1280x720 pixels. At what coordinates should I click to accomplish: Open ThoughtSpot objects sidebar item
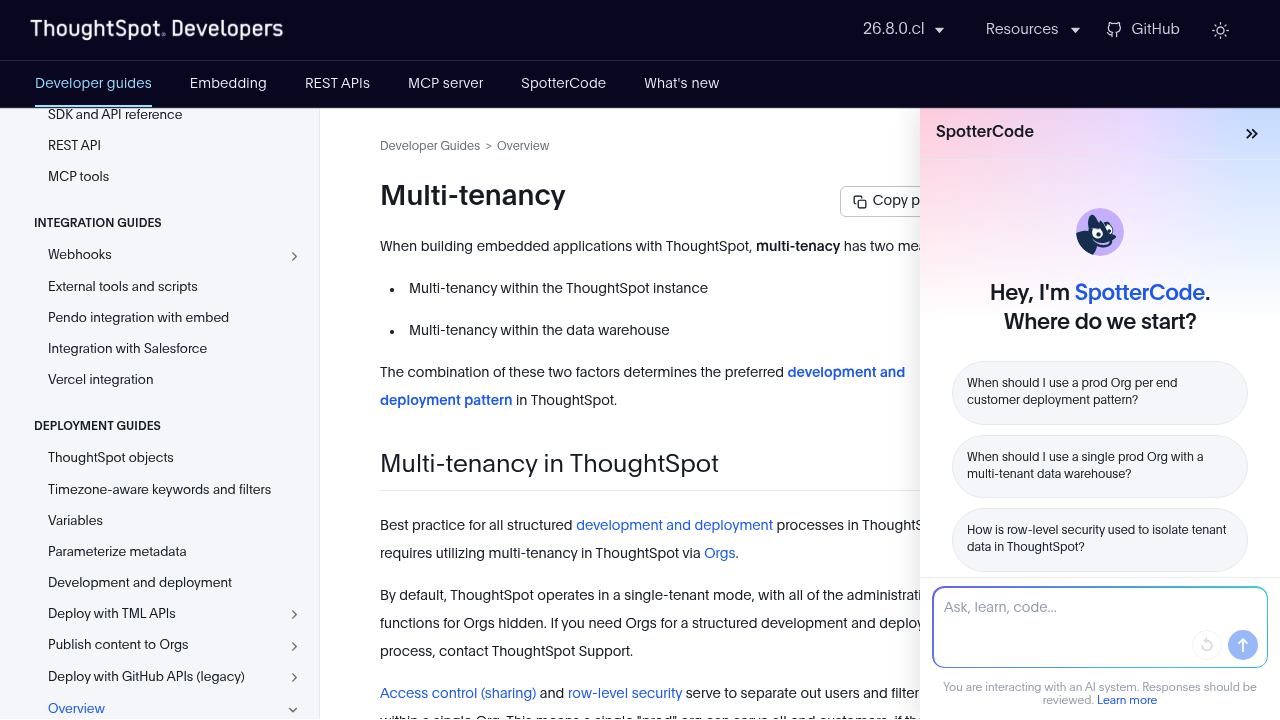pyautogui.click(x=110, y=458)
